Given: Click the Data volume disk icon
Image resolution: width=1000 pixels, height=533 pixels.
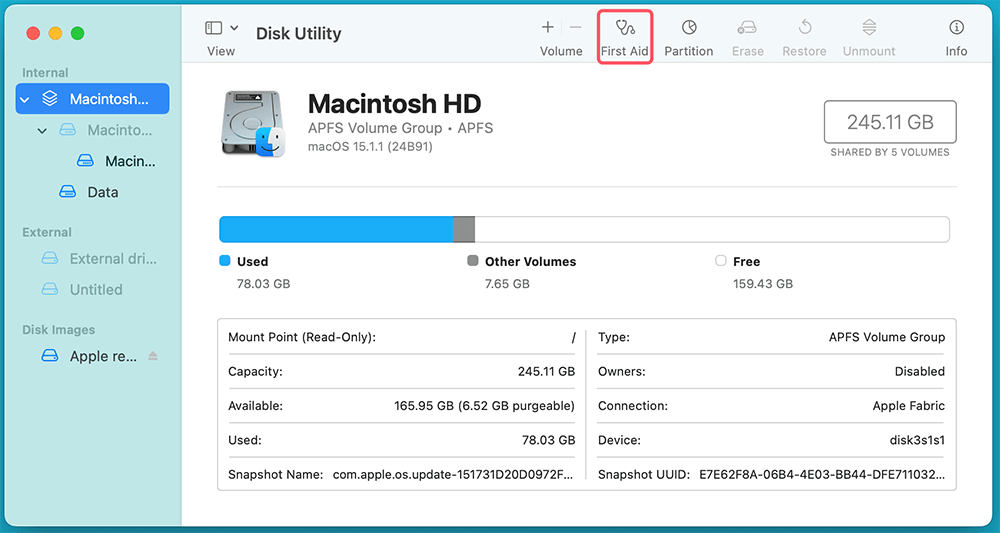Looking at the screenshot, I should (x=68, y=192).
